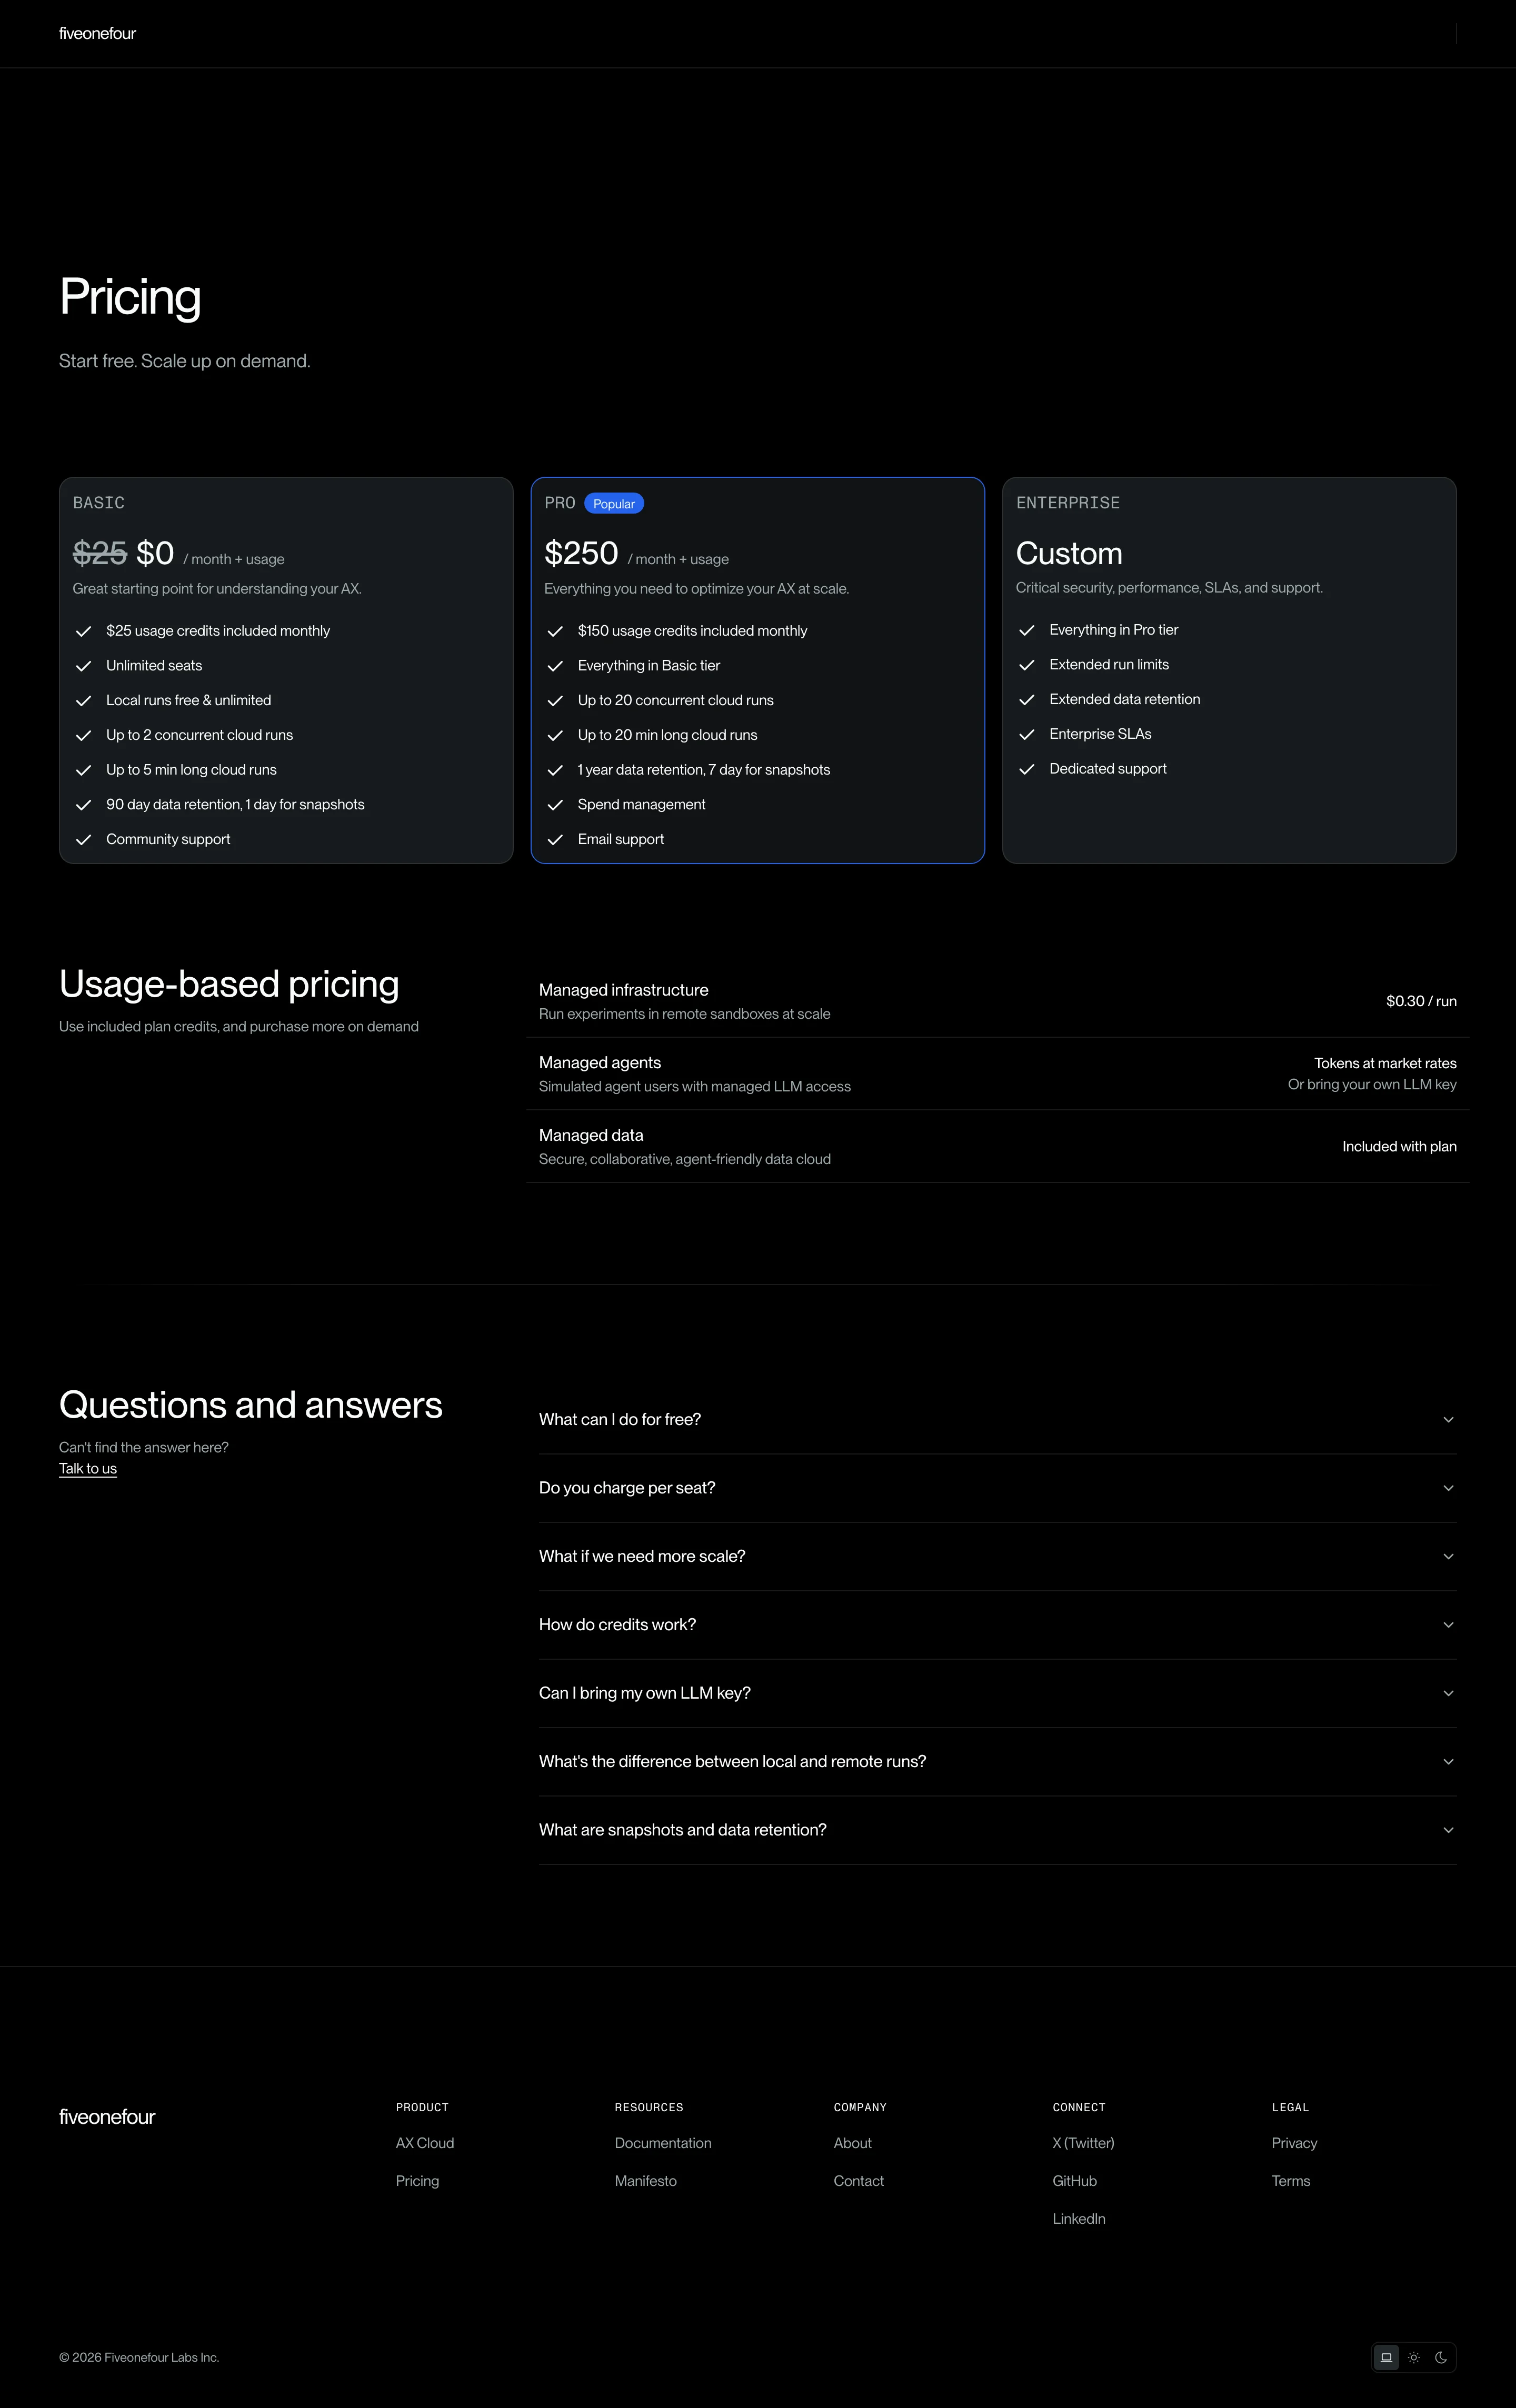Expand "What are snapshots and data retention?"
1516x2408 pixels.
[997, 1830]
